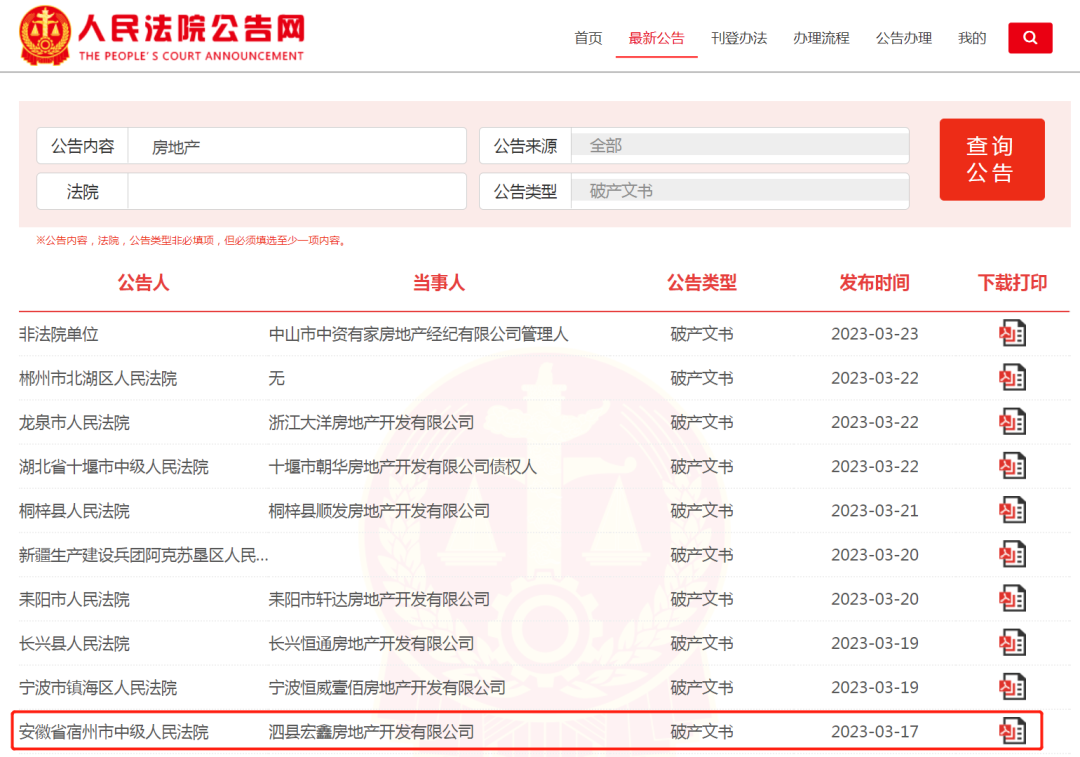This screenshot has height=757, width=1080.
Task: Open the 首页 navigation item
Action: point(588,38)
